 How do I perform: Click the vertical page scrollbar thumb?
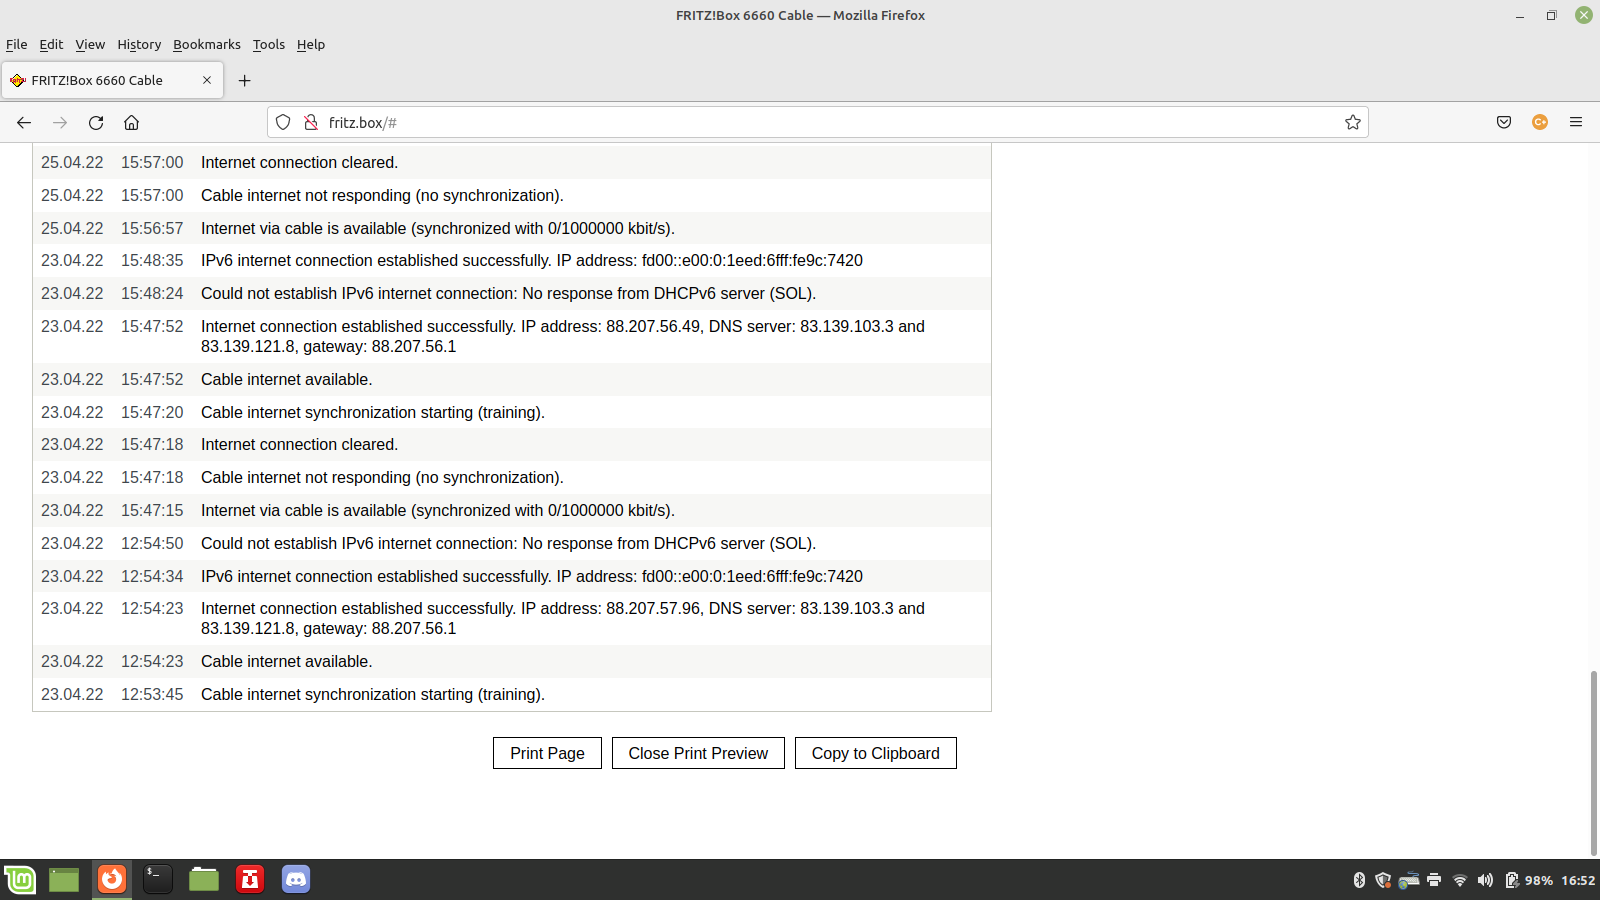(1594, 763)
